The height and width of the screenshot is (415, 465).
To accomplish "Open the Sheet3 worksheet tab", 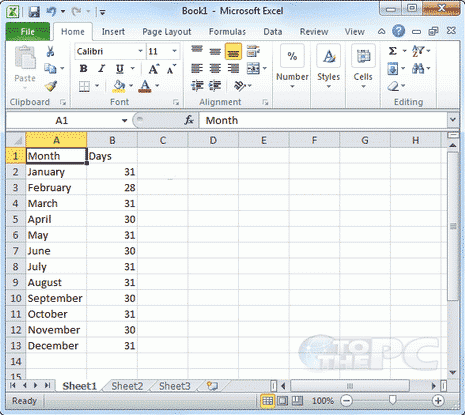I will (174, 386).
